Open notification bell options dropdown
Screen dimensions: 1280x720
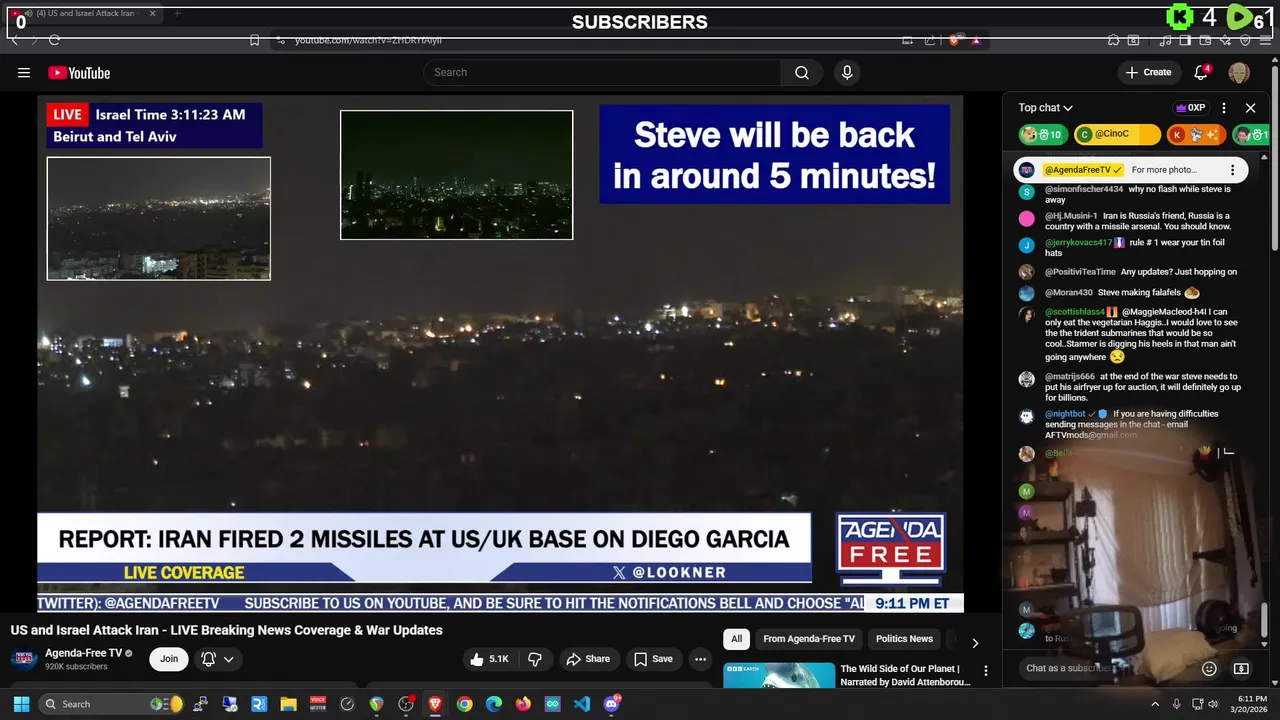[218, 659]
